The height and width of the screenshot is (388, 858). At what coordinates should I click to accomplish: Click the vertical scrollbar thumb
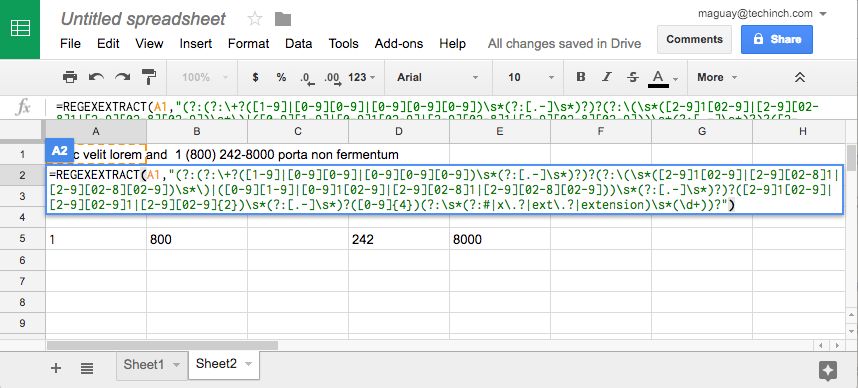coord(852,159)
